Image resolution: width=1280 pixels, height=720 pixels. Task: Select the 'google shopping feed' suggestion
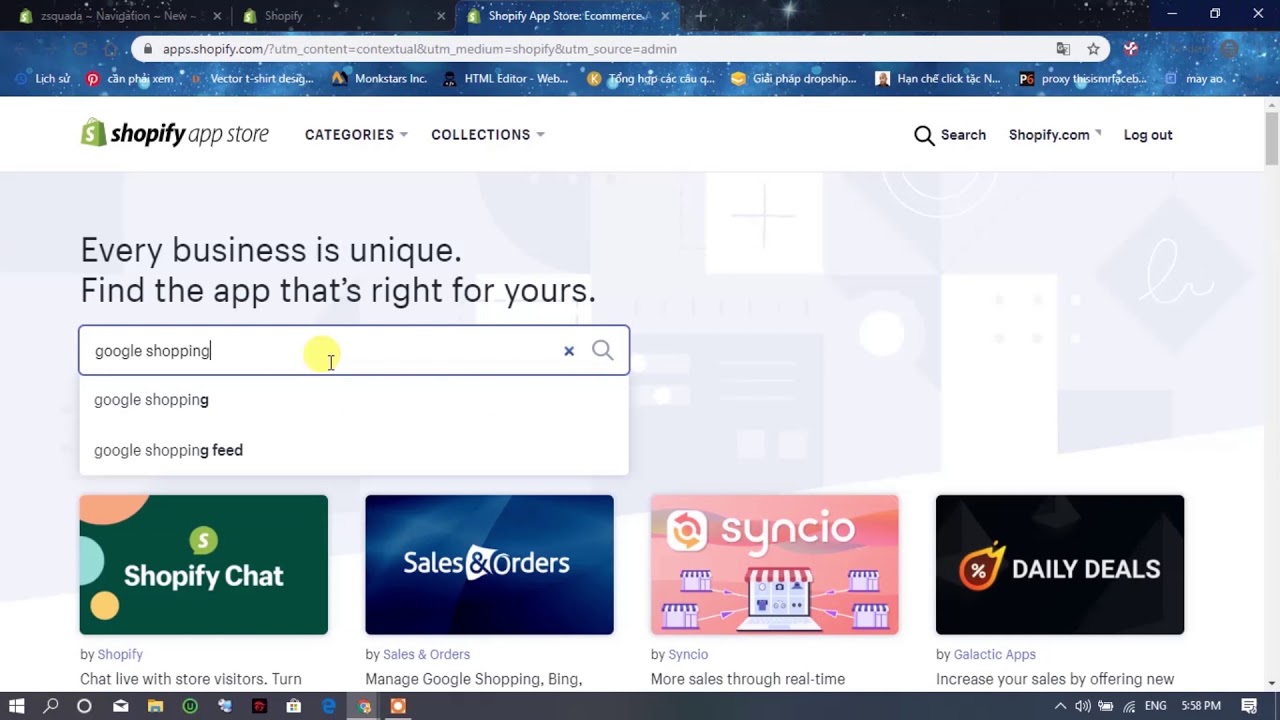tap(354, 450)
